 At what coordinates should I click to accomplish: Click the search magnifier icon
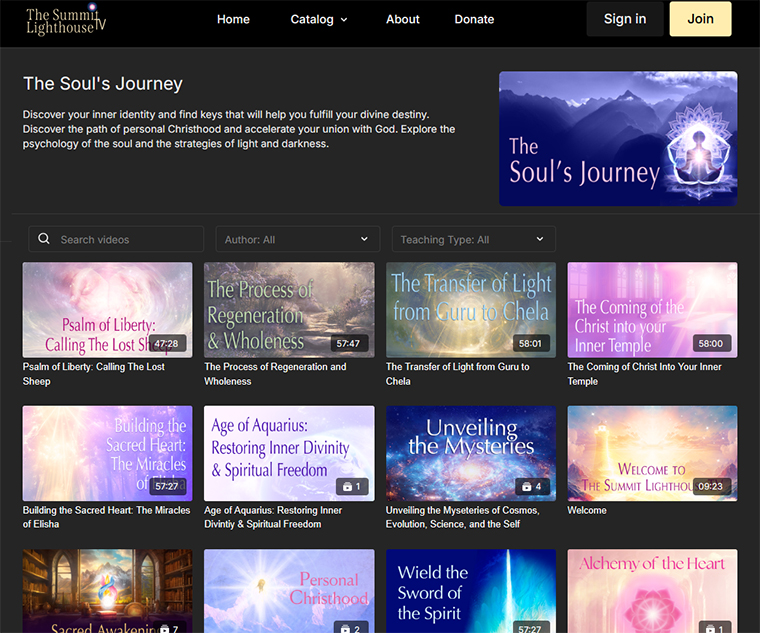click(44, 238)
